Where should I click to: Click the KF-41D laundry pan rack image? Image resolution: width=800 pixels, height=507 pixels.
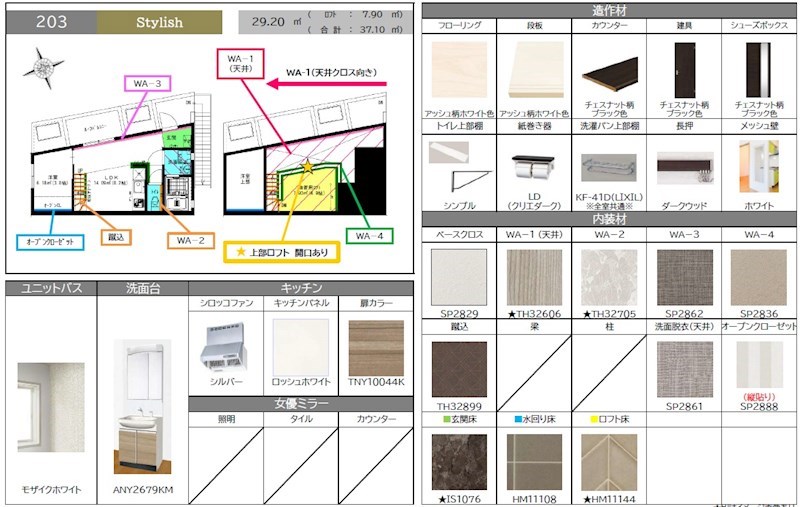[x=608, y=167]
